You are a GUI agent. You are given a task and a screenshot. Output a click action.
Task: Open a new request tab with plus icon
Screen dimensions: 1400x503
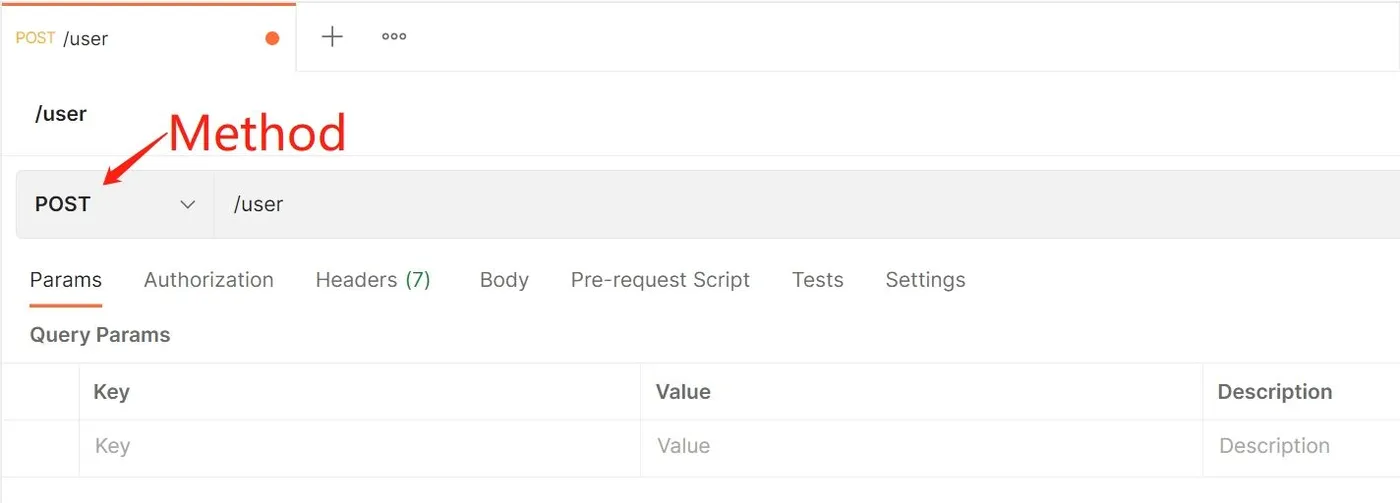[332, 37]
